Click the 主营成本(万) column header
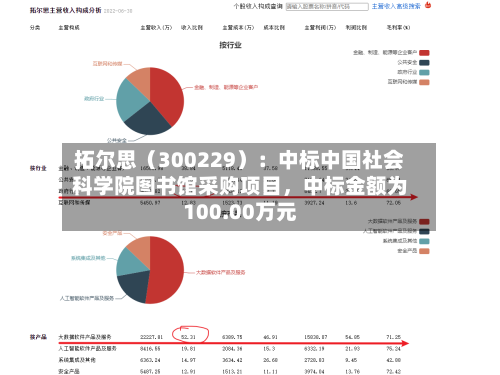 pyautogui.click(x=238, y=28)
